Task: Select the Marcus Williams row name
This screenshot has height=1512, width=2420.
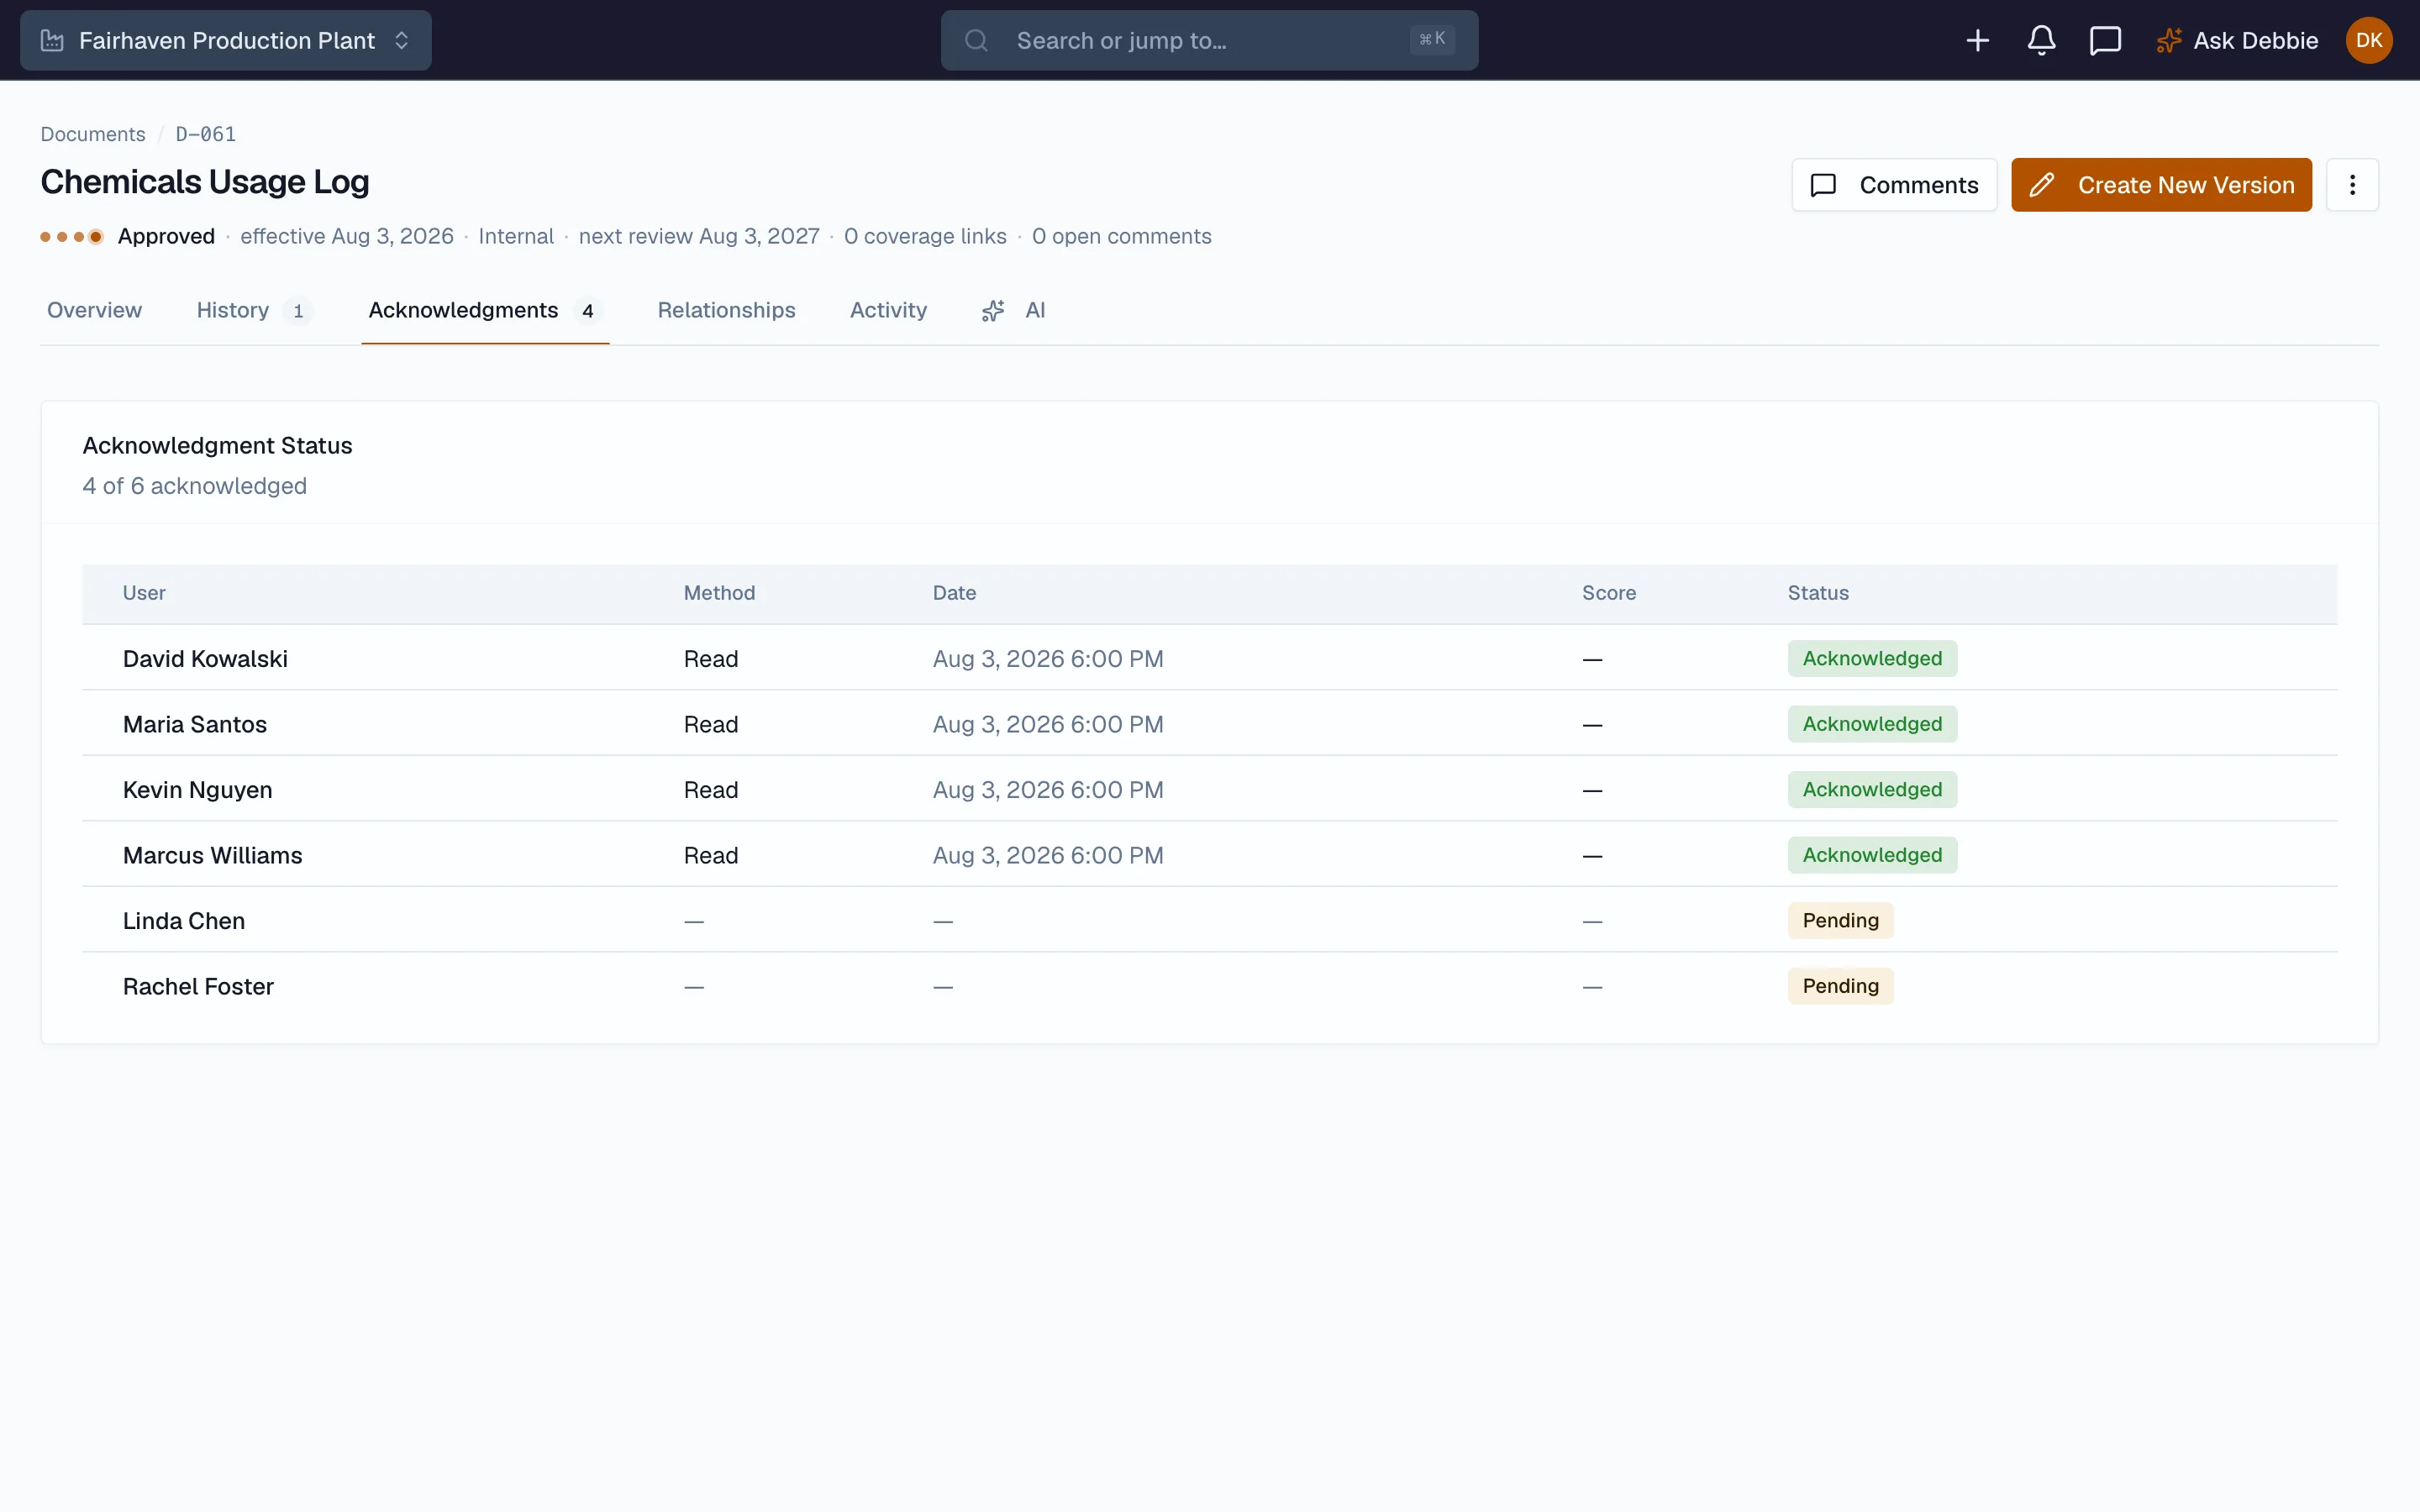Action: click(x=212, y=855)
